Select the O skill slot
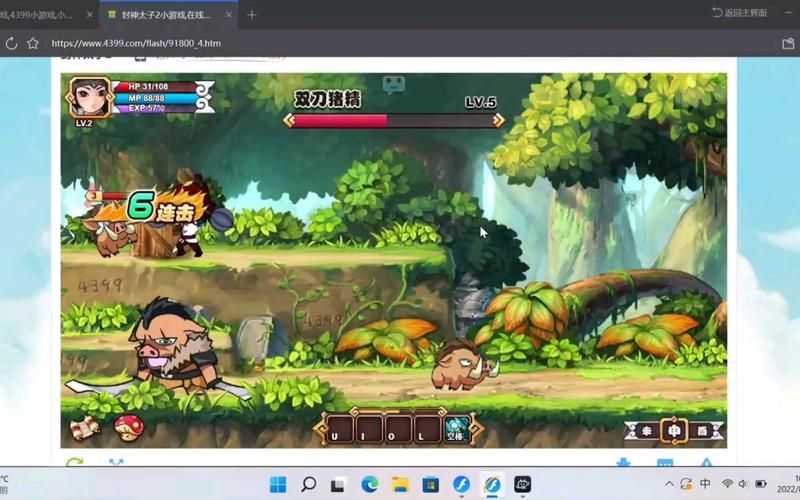This screenshot has height=500, width=800. tap(397, 429)
